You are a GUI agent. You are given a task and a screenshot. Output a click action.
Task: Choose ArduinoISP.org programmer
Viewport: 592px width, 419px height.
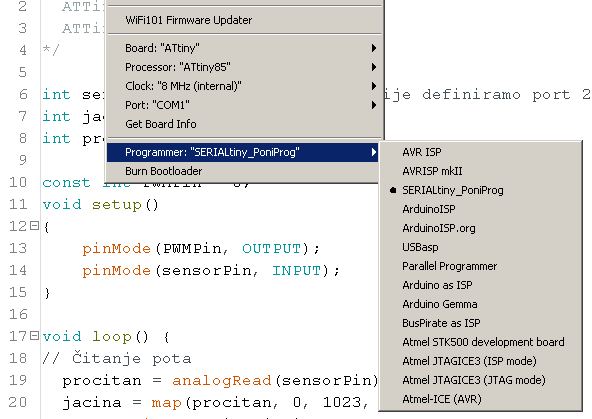point(481,228)
